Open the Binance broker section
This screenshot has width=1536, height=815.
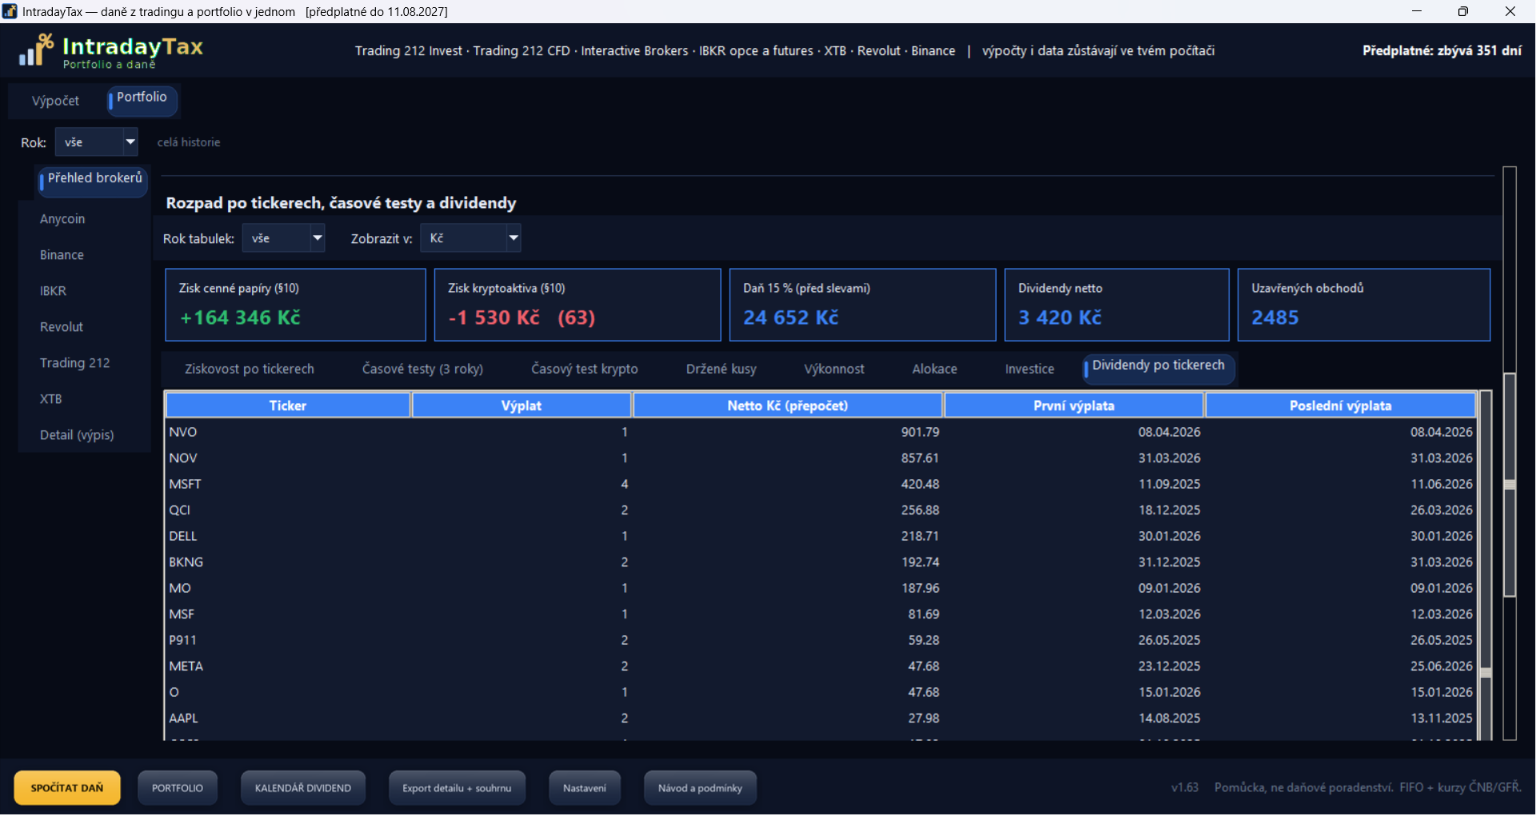pos(62,255)
